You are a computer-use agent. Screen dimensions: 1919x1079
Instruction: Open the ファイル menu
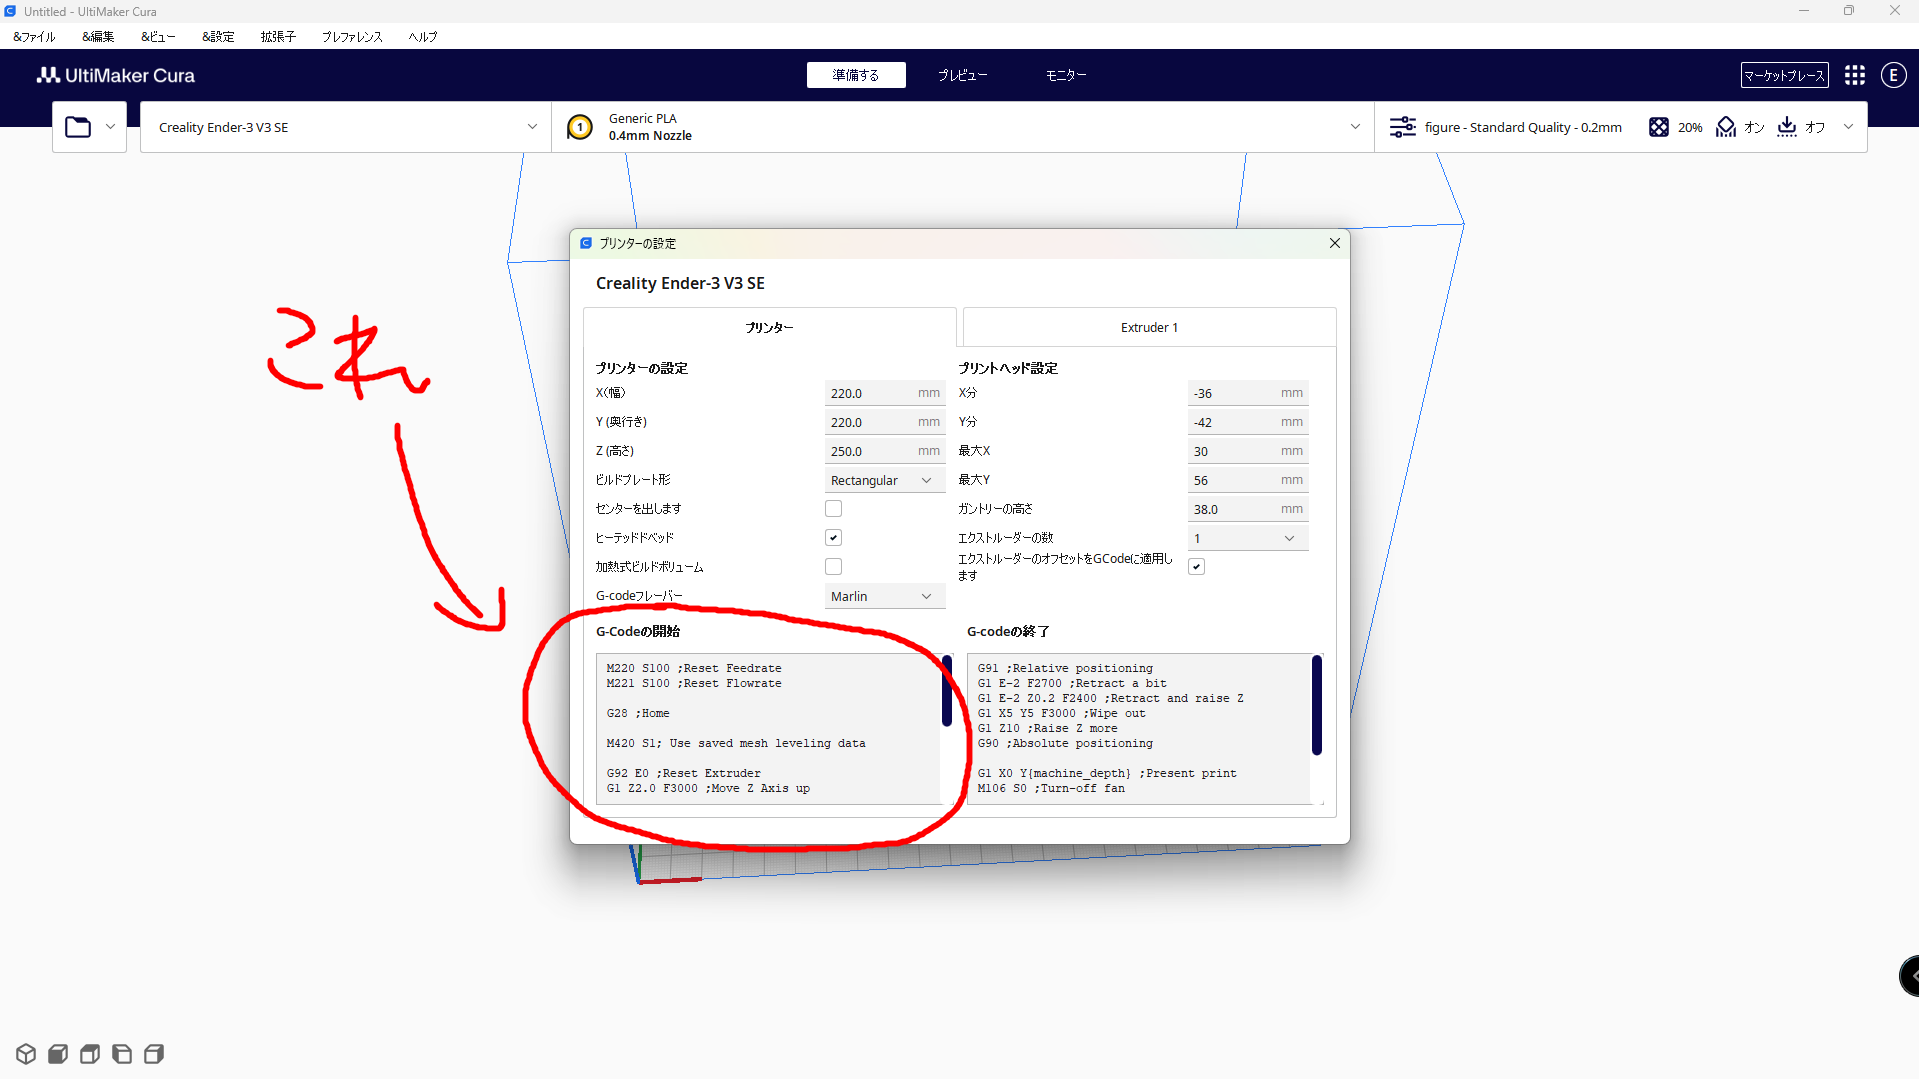pyautogui.click(x=34, y=37)
